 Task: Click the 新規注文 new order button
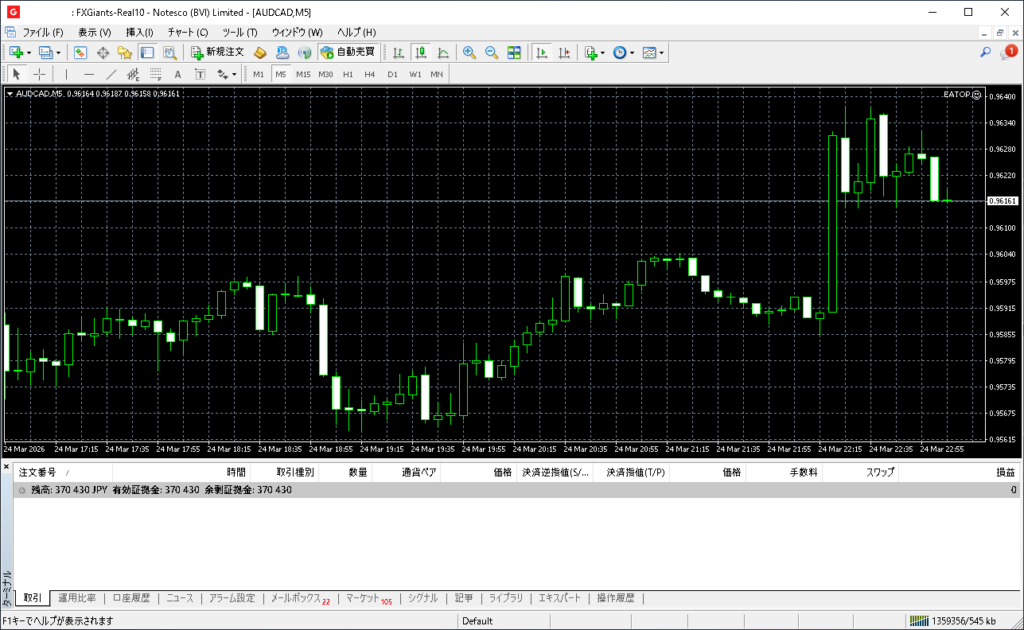tap(217, 52)
